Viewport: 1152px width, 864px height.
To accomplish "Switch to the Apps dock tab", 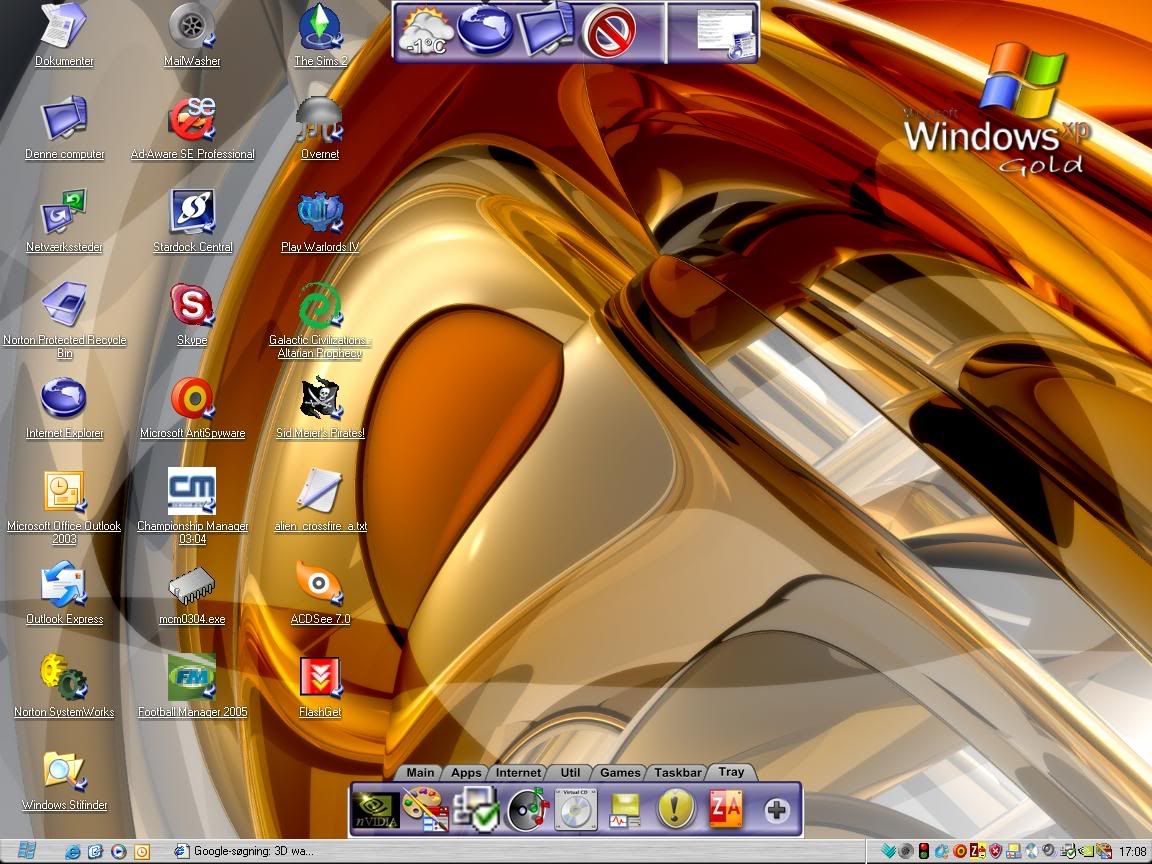I will [x=466, y=772].
